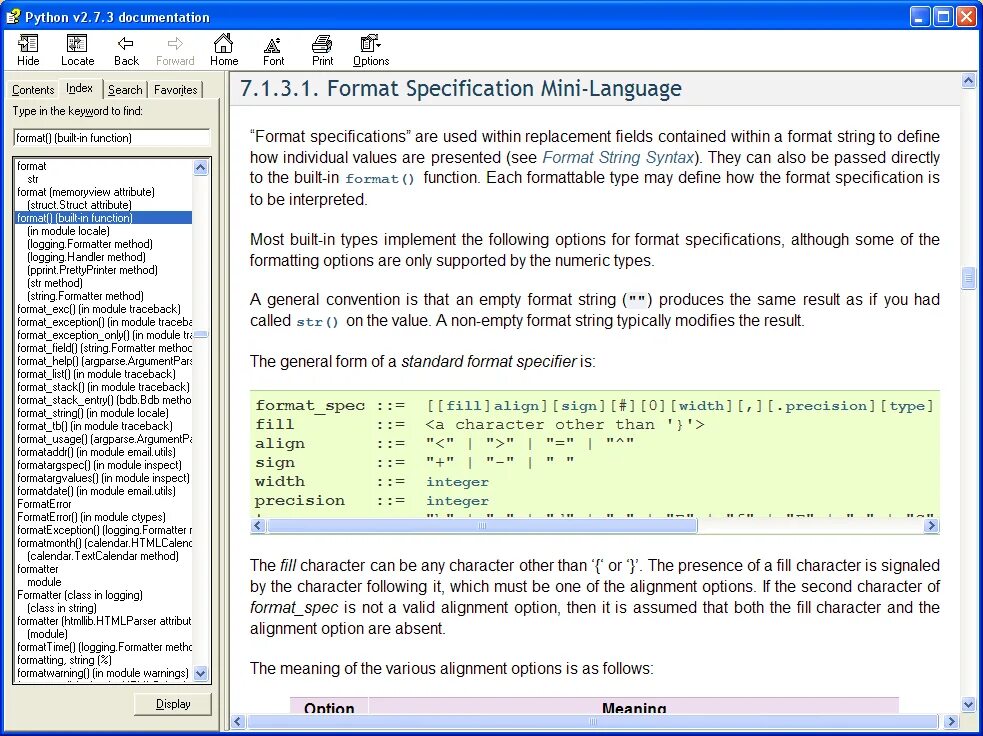Screen dimensions: 983x736
Task: Select '(logging.Handler method)' index entry
Action: [86, 257]
